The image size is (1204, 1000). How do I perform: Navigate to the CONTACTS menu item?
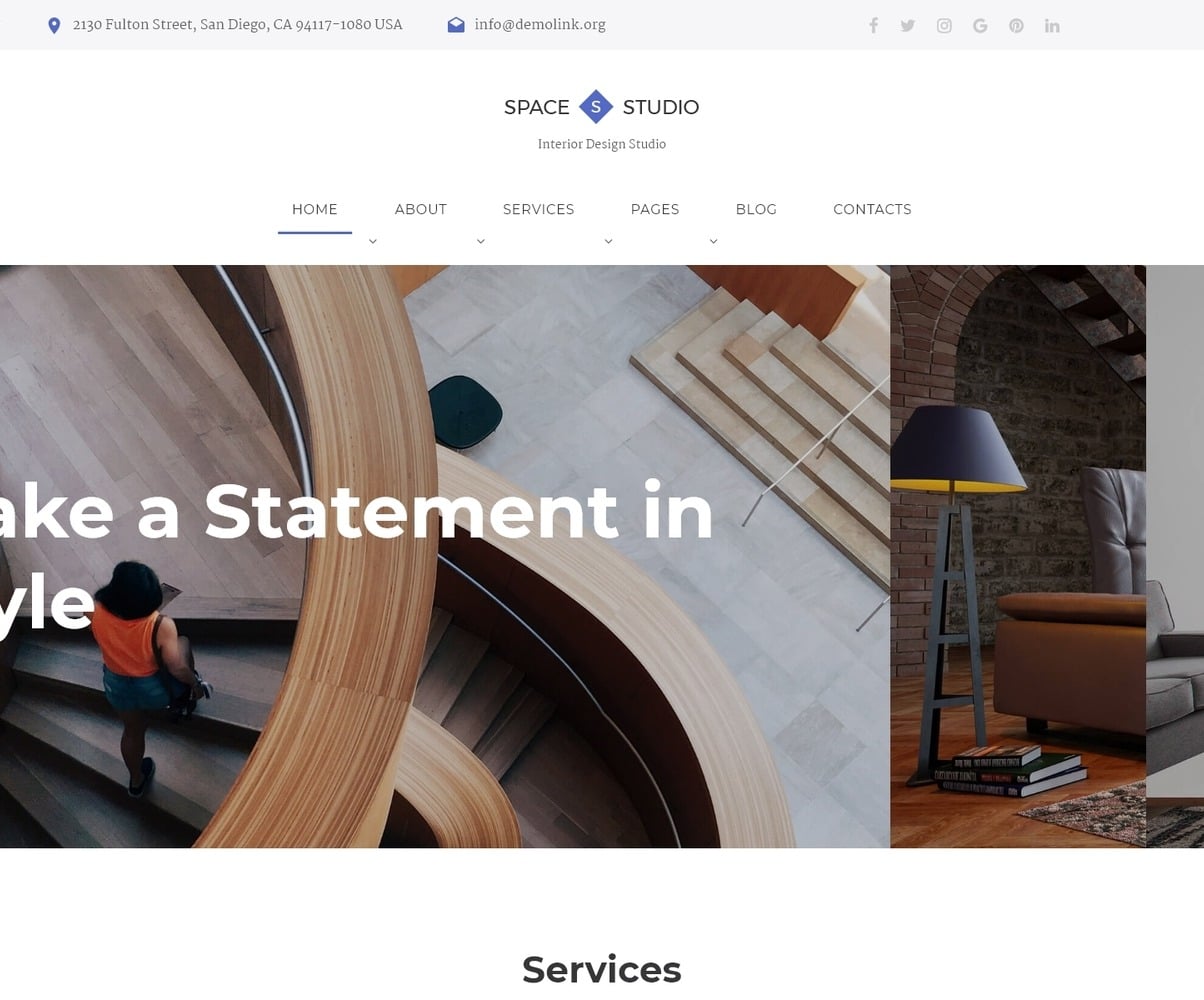click(x=871, y=209)
